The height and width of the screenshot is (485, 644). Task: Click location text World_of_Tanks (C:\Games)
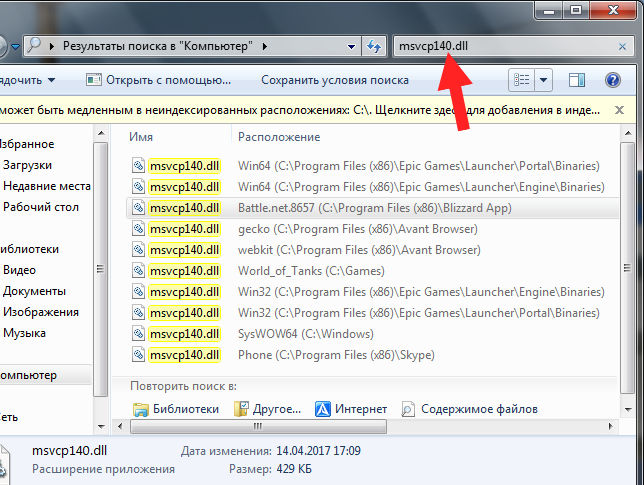(x=311, y=271)
